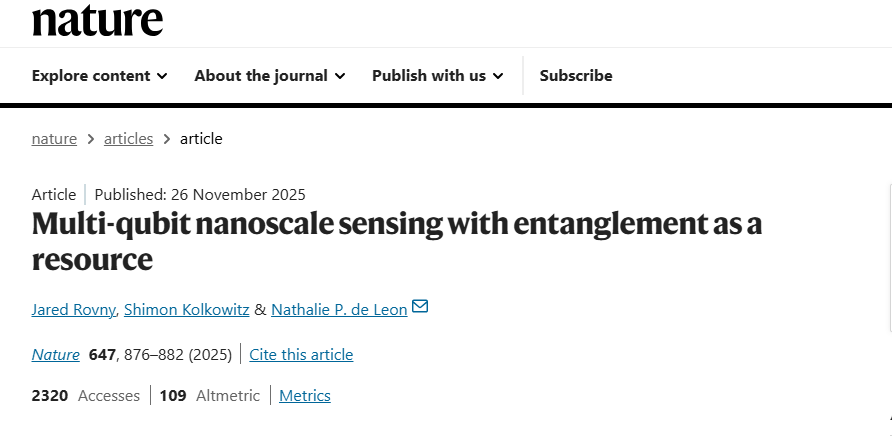Open the italic Nature journal link
This screenshot has width=892, height=436.
(55, 354)
